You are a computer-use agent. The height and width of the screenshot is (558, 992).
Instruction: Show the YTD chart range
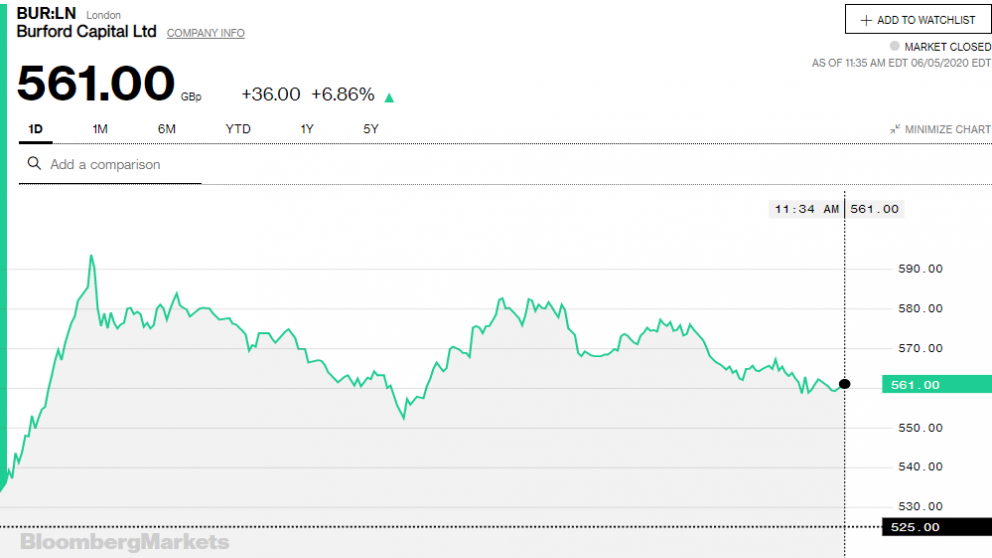238,129
